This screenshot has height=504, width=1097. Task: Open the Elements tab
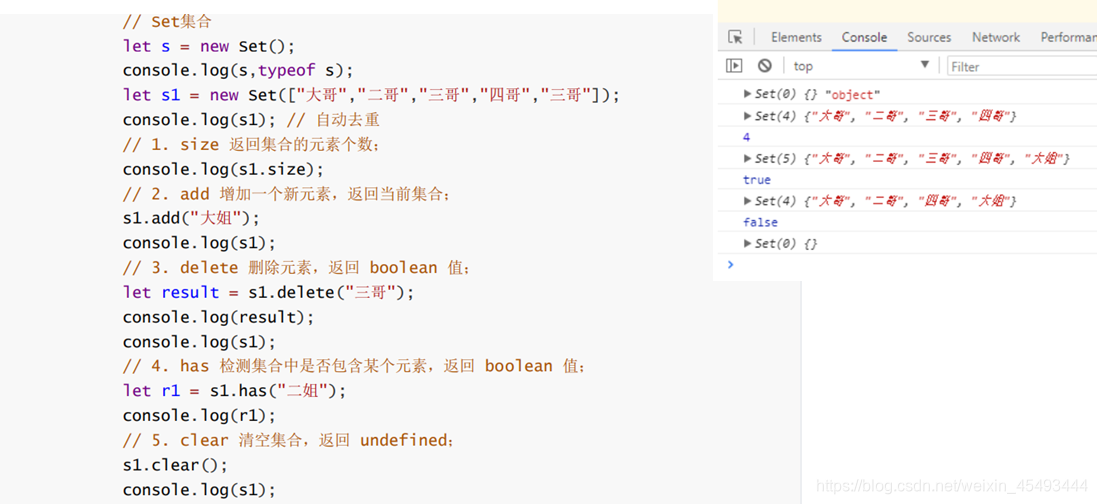coord(796,37)
